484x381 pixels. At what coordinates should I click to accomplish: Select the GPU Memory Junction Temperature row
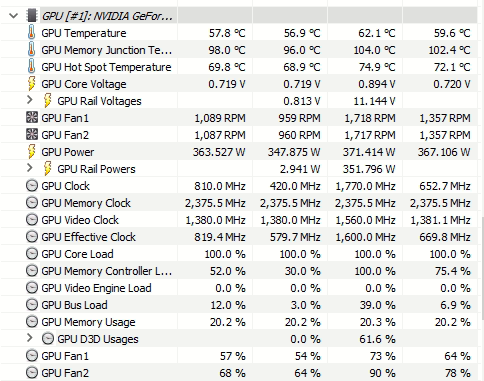[x=239, y=50]
